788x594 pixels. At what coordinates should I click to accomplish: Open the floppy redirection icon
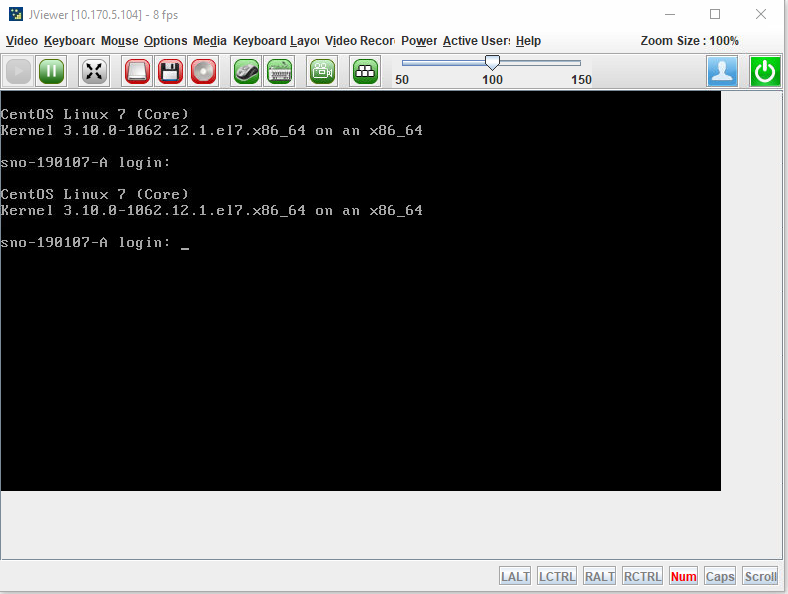[x=170, y=71]
